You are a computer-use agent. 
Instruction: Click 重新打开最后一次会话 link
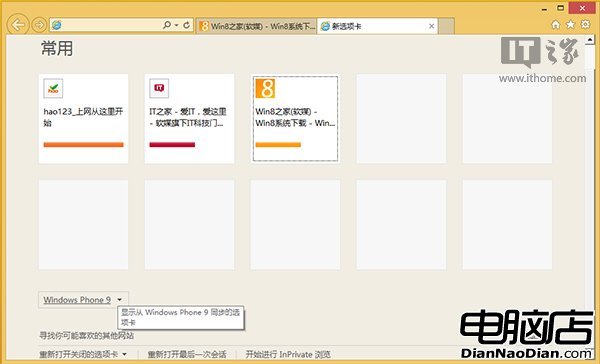(x=187, y=354)
